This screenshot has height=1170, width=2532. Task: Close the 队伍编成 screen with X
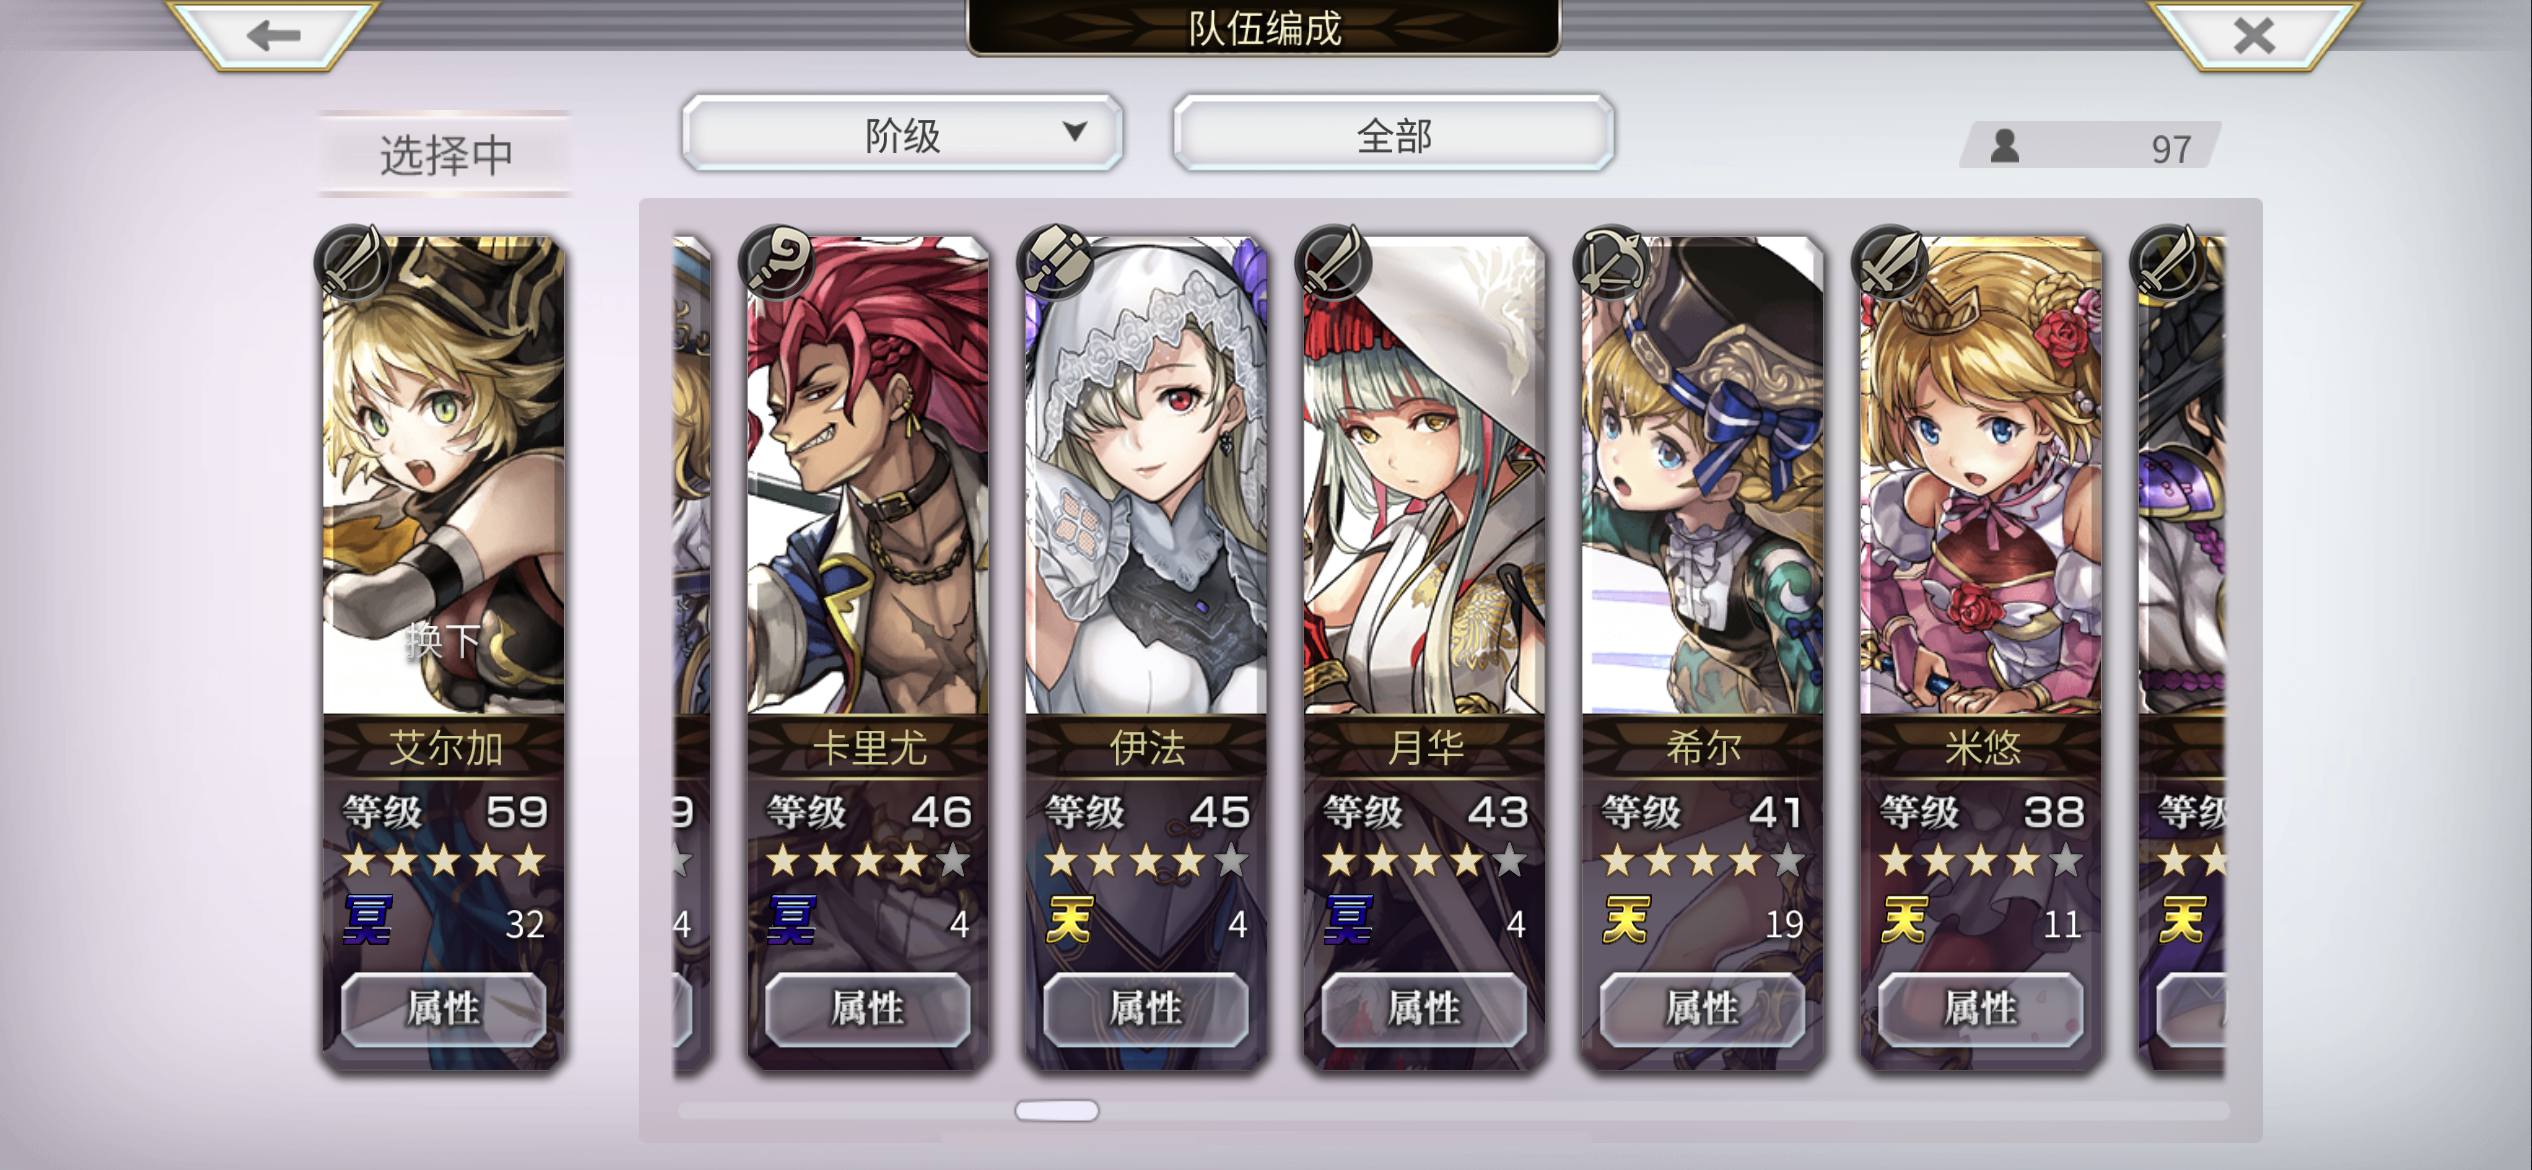2254,35
